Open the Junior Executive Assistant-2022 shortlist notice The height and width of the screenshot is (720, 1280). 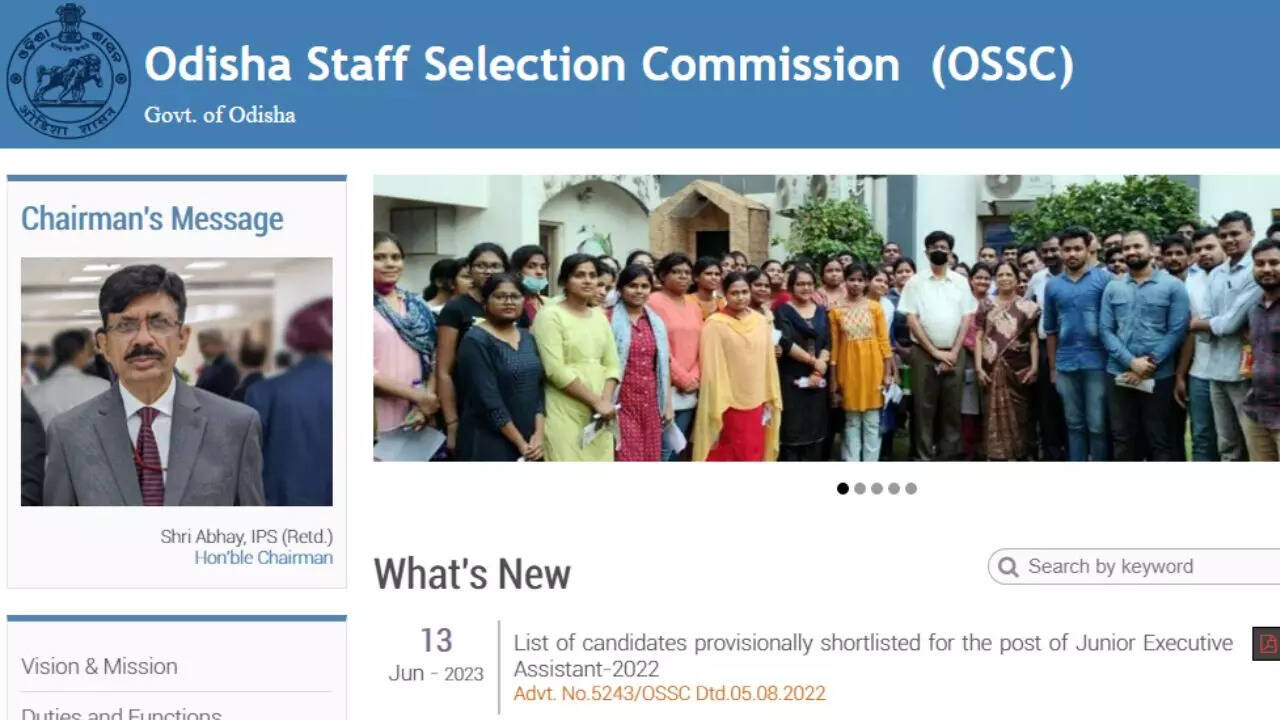873,656
